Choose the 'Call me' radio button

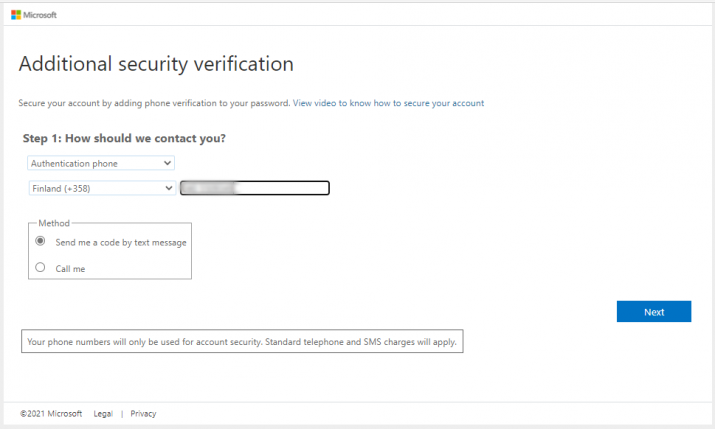40,267
